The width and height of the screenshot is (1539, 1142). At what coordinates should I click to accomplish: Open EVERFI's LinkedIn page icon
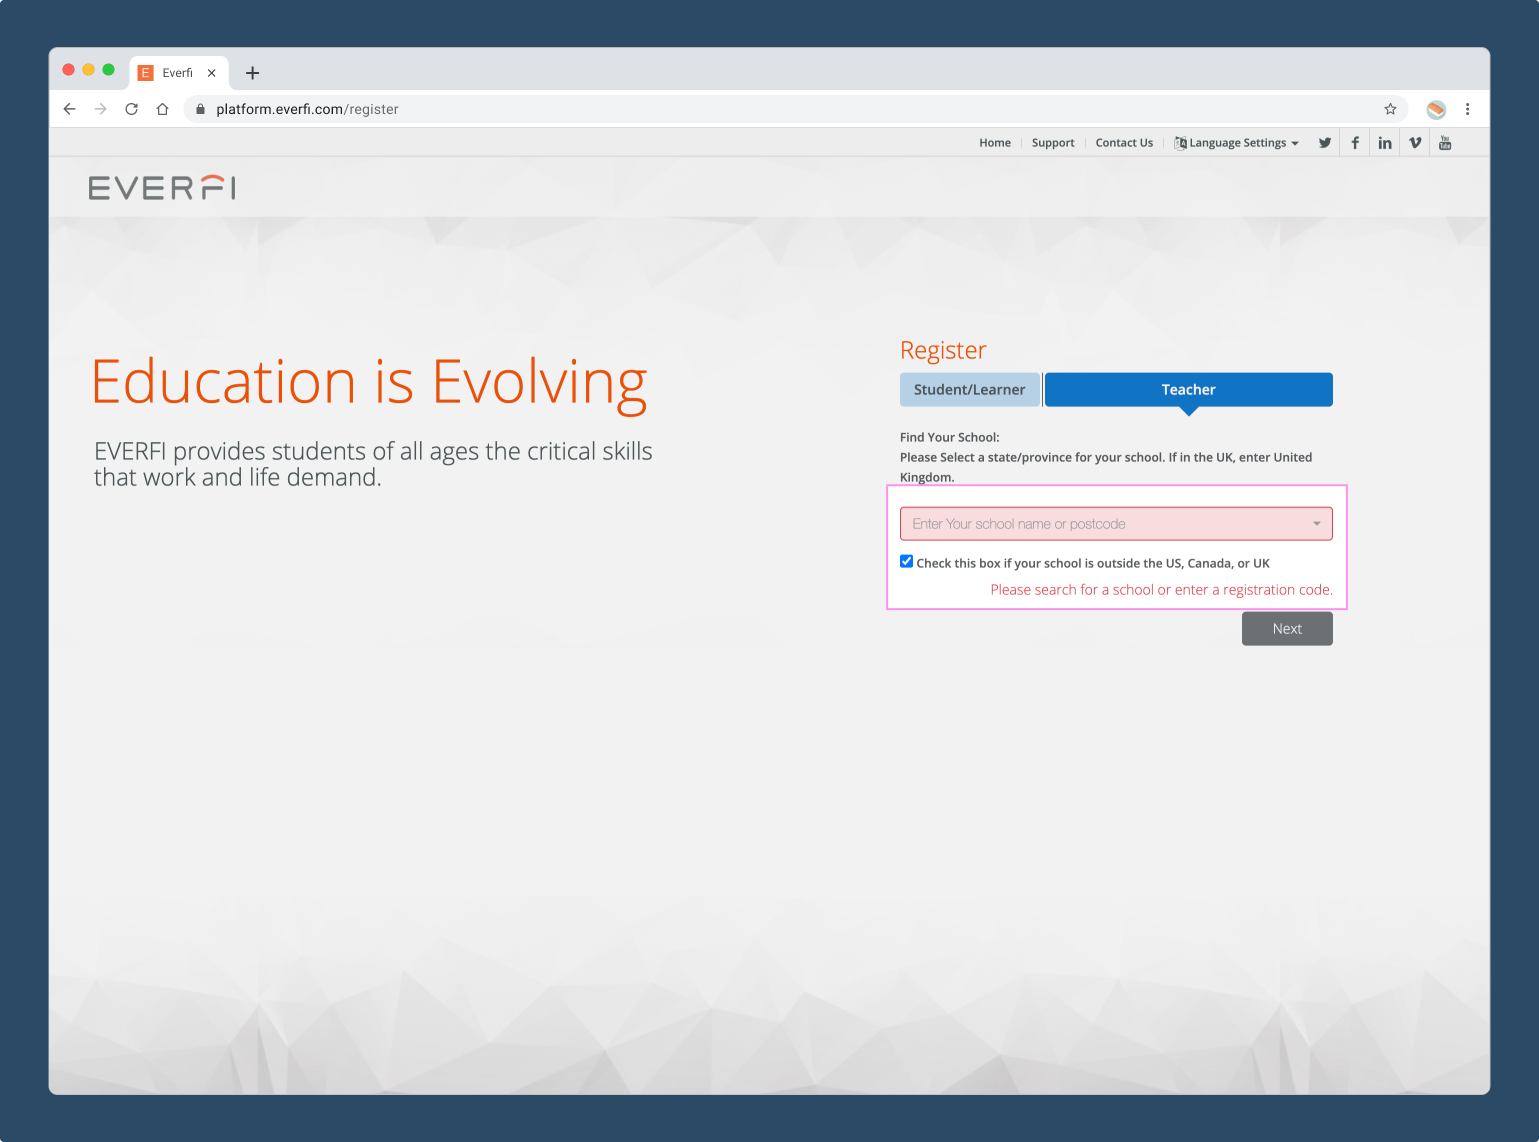coord(1385,143)
